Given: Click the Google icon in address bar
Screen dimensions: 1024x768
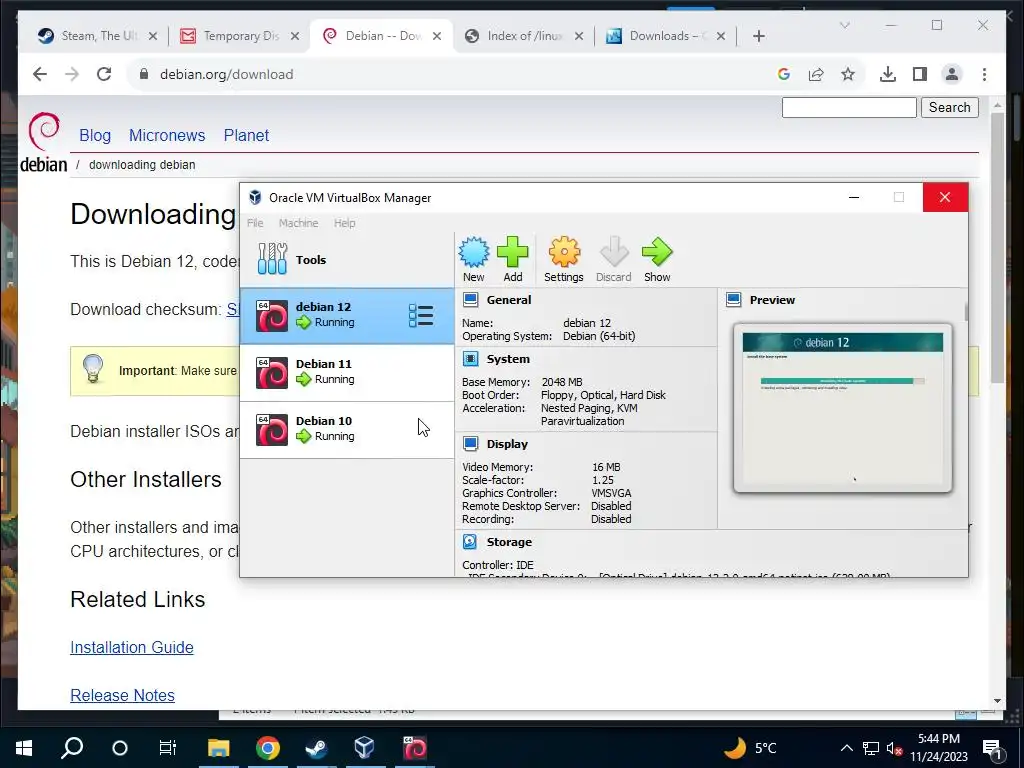Looking at the screenshot, I should pyautogui.click(x=784, y=74).
